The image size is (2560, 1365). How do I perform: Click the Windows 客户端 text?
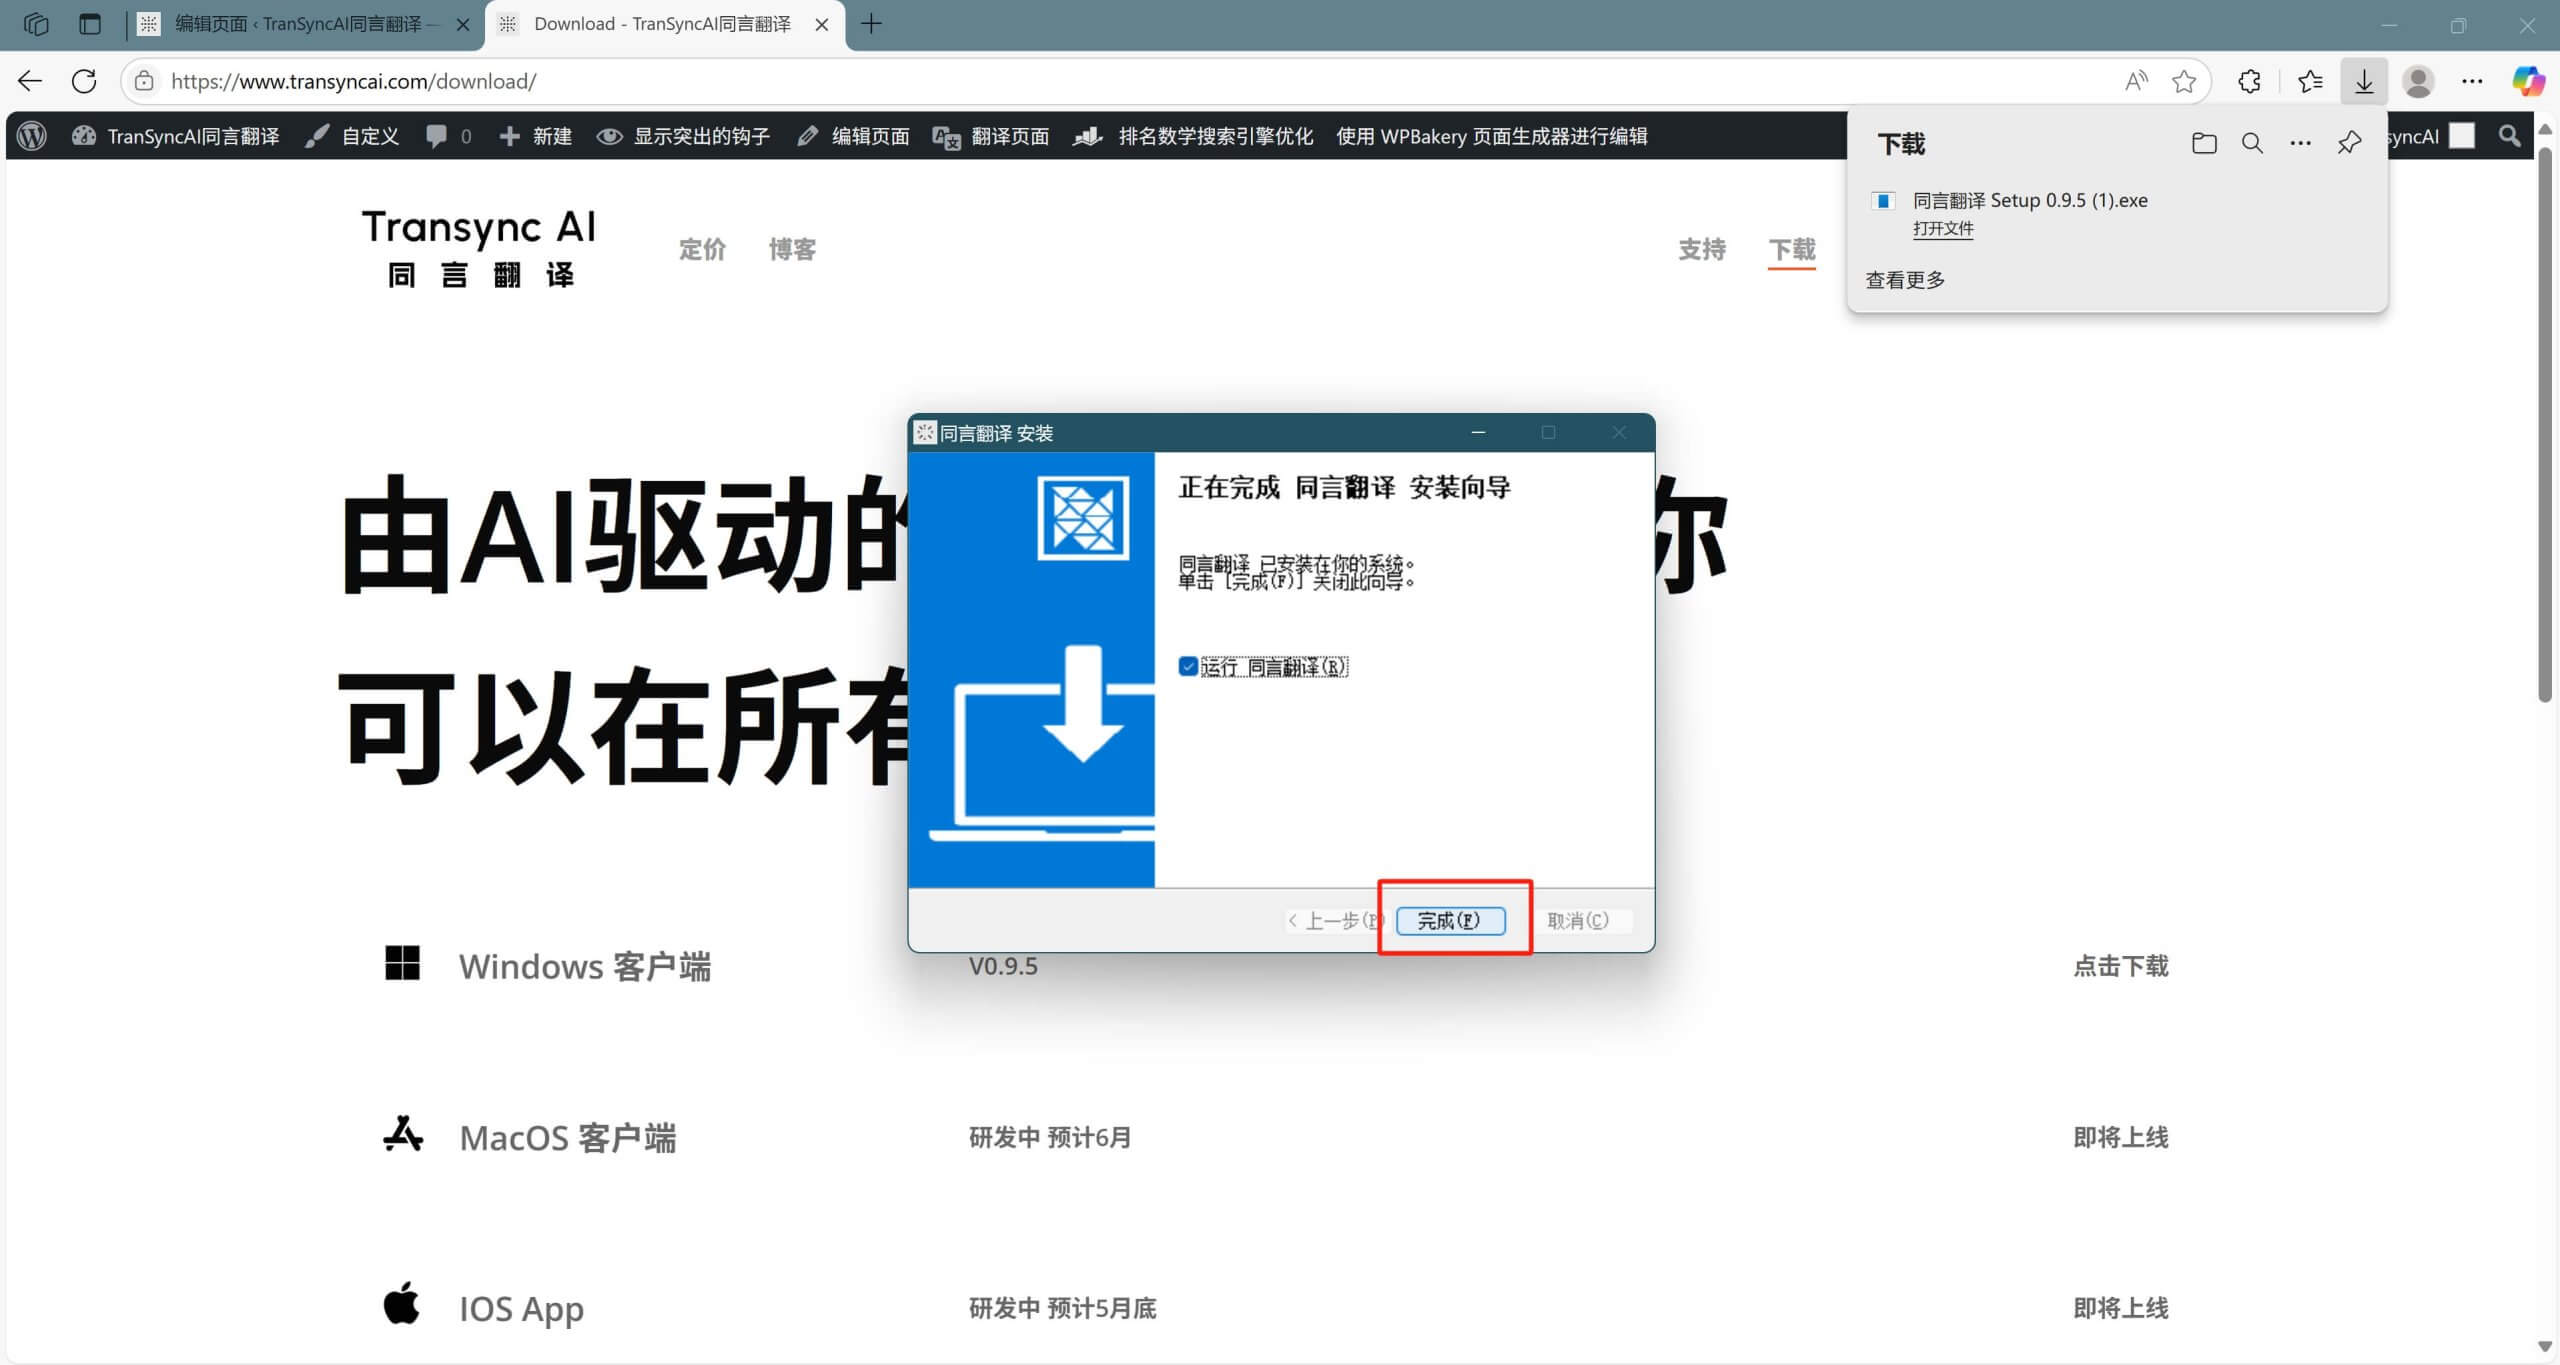(x=585, y=966)
